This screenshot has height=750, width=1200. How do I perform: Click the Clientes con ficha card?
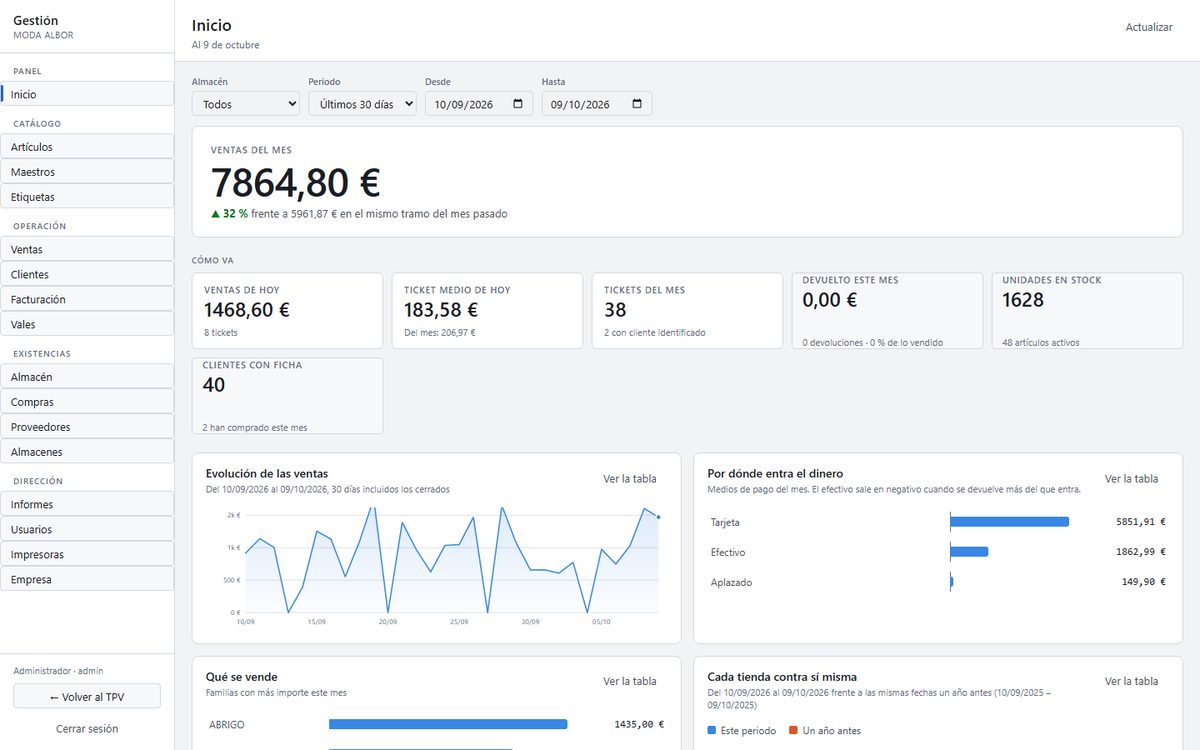click(x=287, y=396)
